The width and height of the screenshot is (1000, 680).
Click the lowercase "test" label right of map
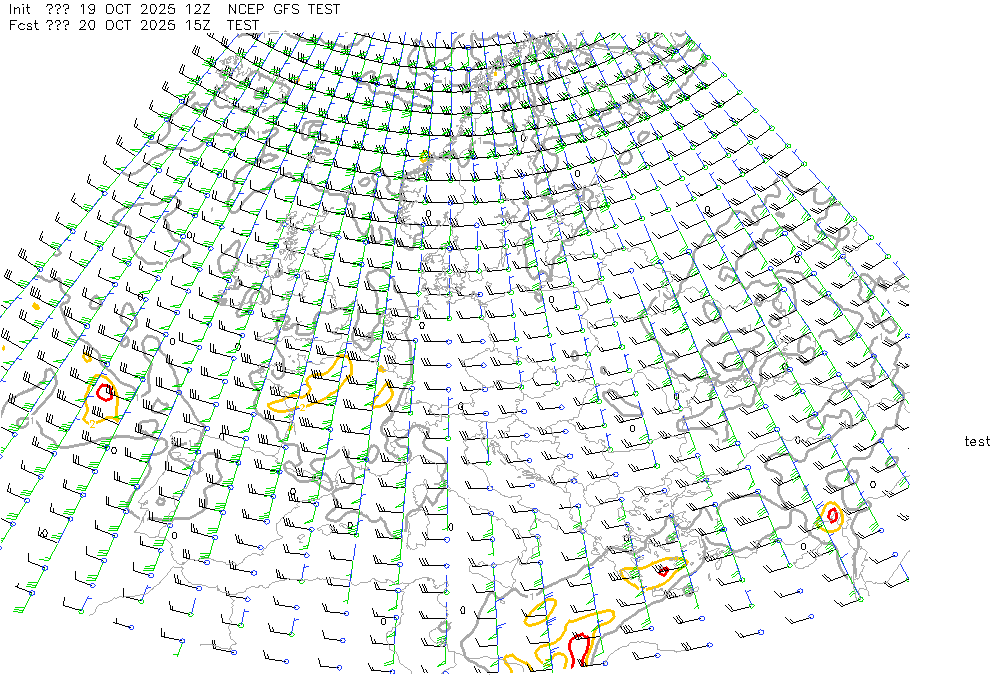(x=977, y=441)
